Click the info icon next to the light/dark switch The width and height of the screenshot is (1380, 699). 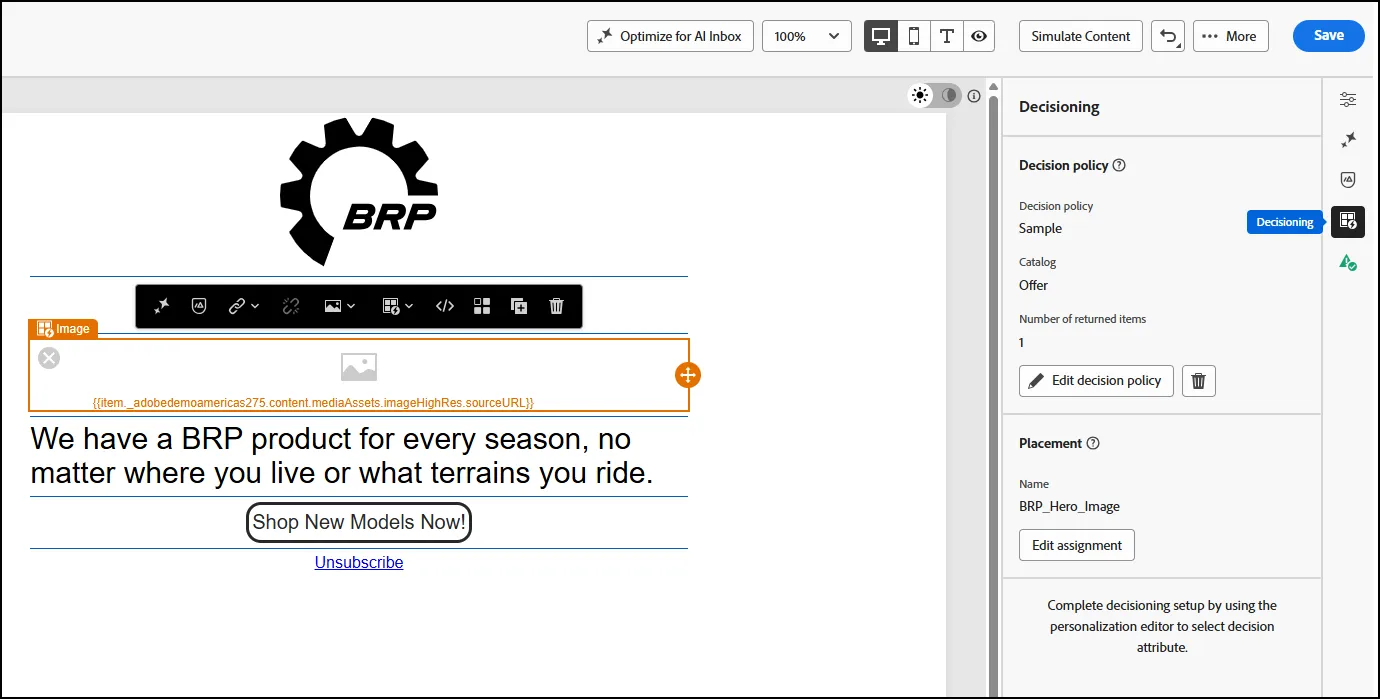974,96
